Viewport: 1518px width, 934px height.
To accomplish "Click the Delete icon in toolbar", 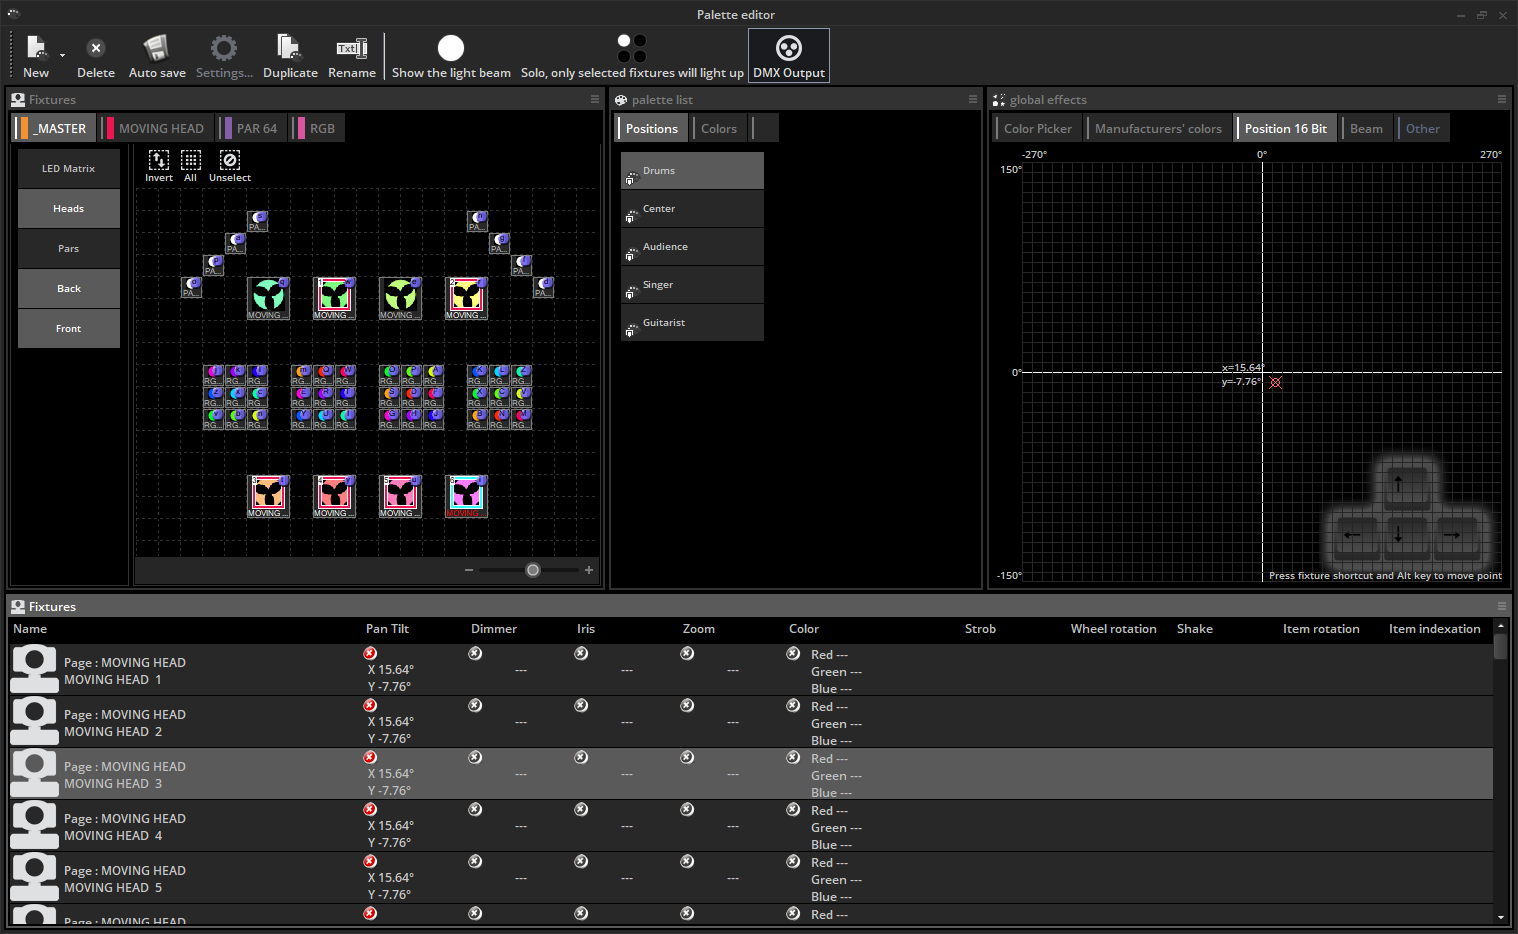I will click(96, 49).
